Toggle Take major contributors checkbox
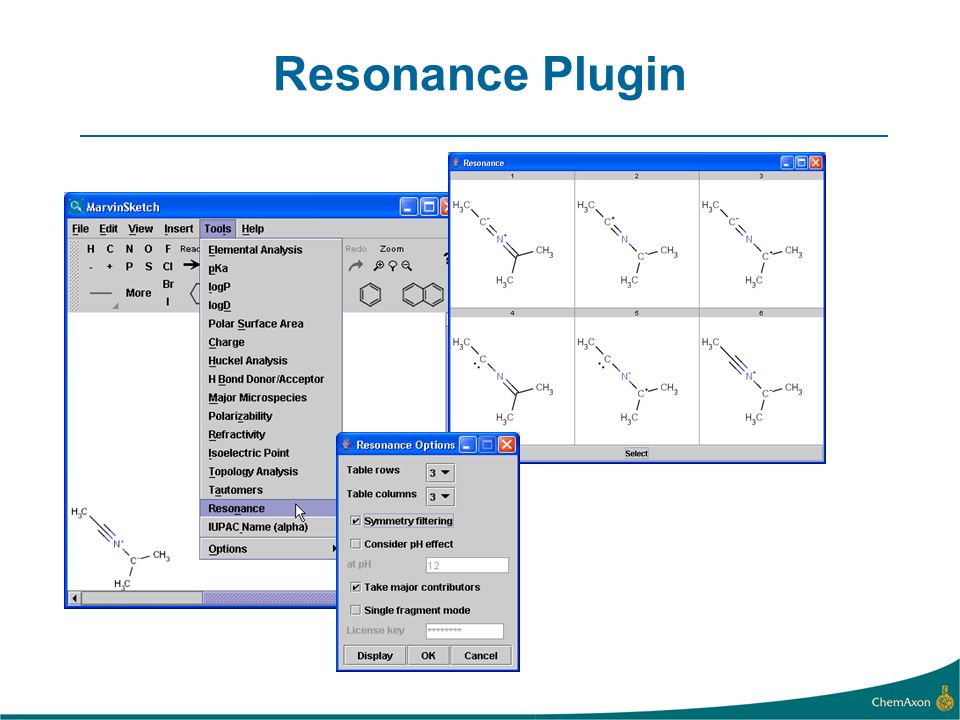The width and height of the screenshot is (960, 720). pyautogui.click(x=355, y=587)
